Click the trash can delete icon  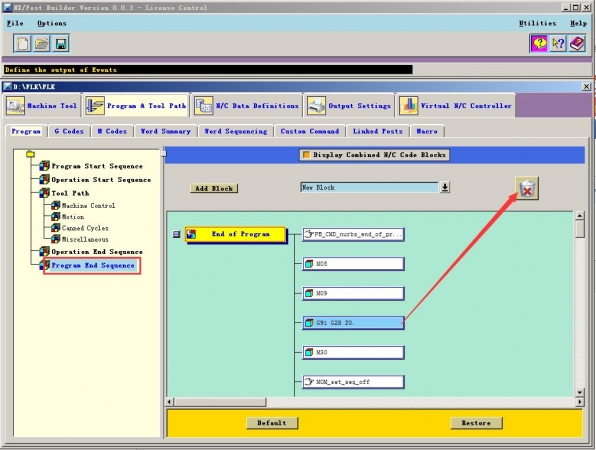[x=527, y=189]
